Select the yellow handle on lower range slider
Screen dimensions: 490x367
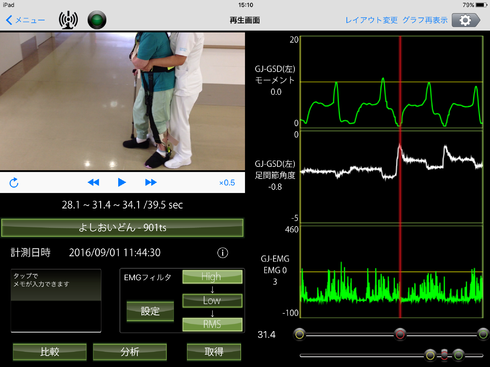tap(430, 355)
